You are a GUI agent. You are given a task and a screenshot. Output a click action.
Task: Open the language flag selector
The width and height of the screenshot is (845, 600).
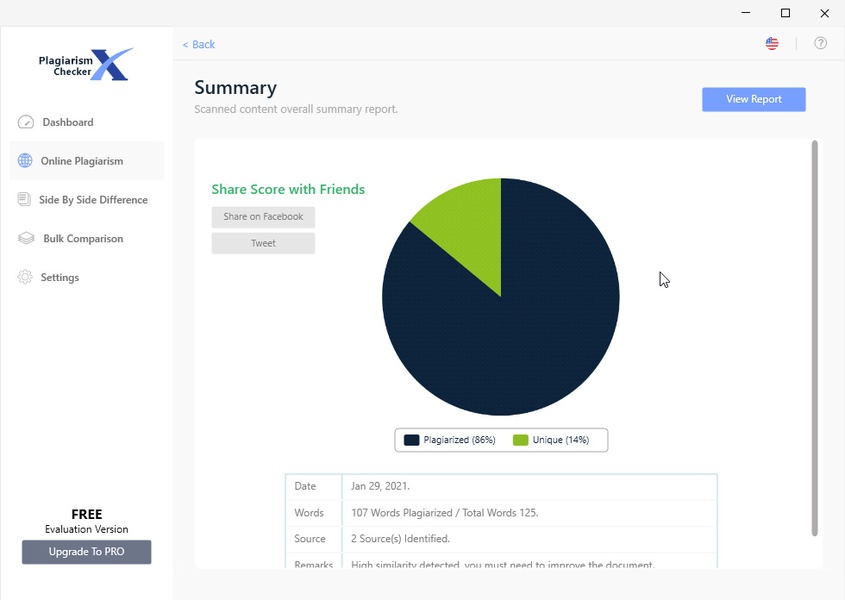[x=772, y=44]
